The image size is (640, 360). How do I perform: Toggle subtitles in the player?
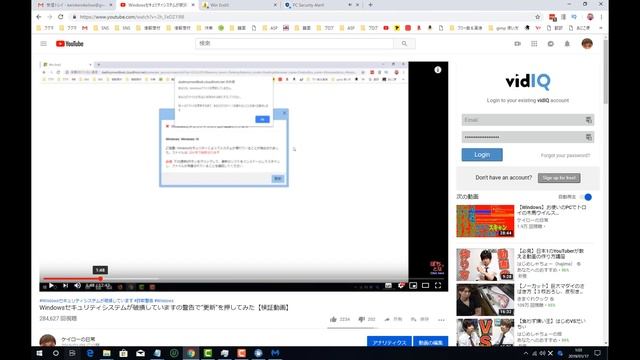(x=388, y=286)
